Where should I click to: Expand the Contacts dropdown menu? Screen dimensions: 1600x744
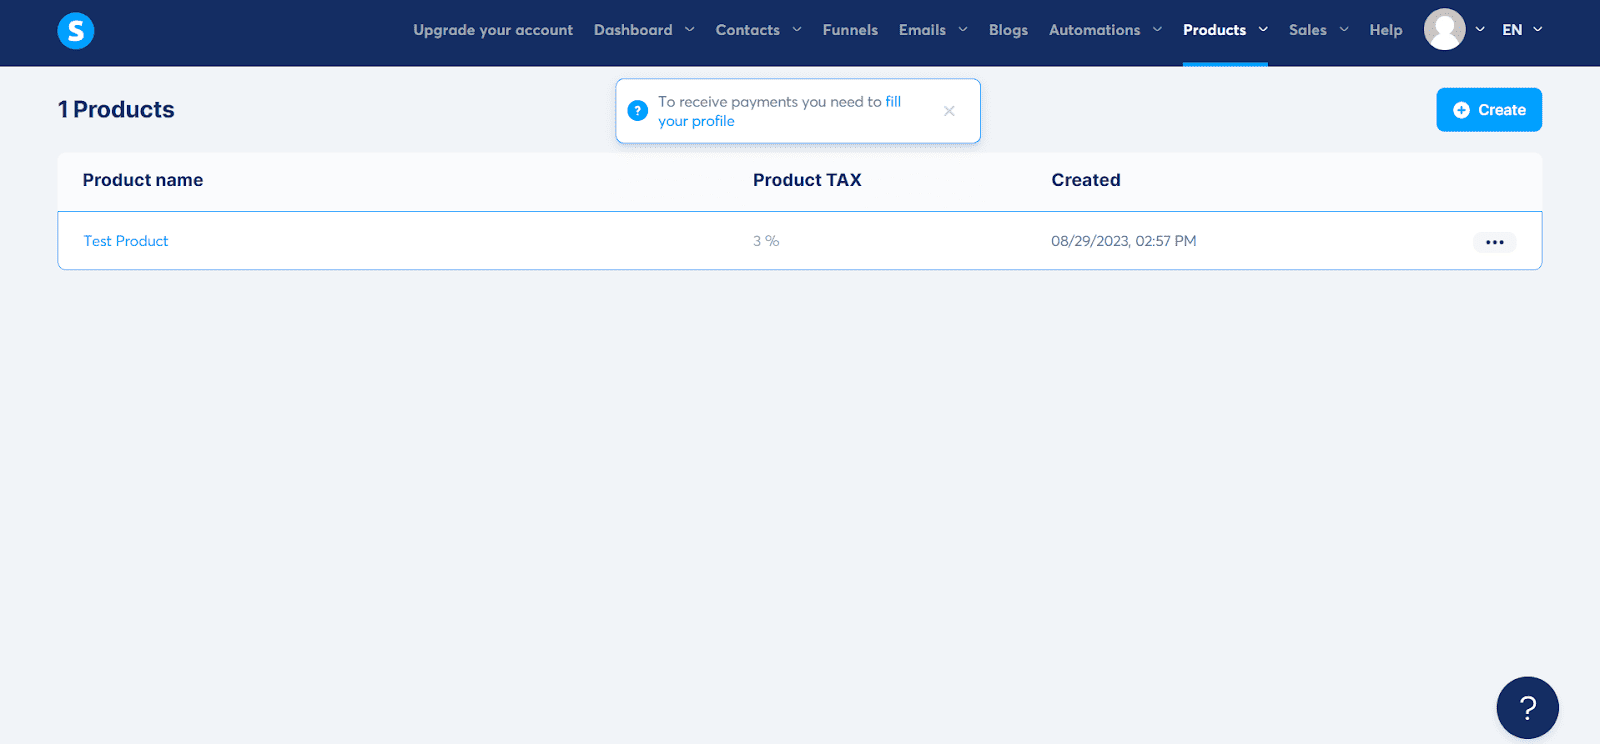(758, 30)
